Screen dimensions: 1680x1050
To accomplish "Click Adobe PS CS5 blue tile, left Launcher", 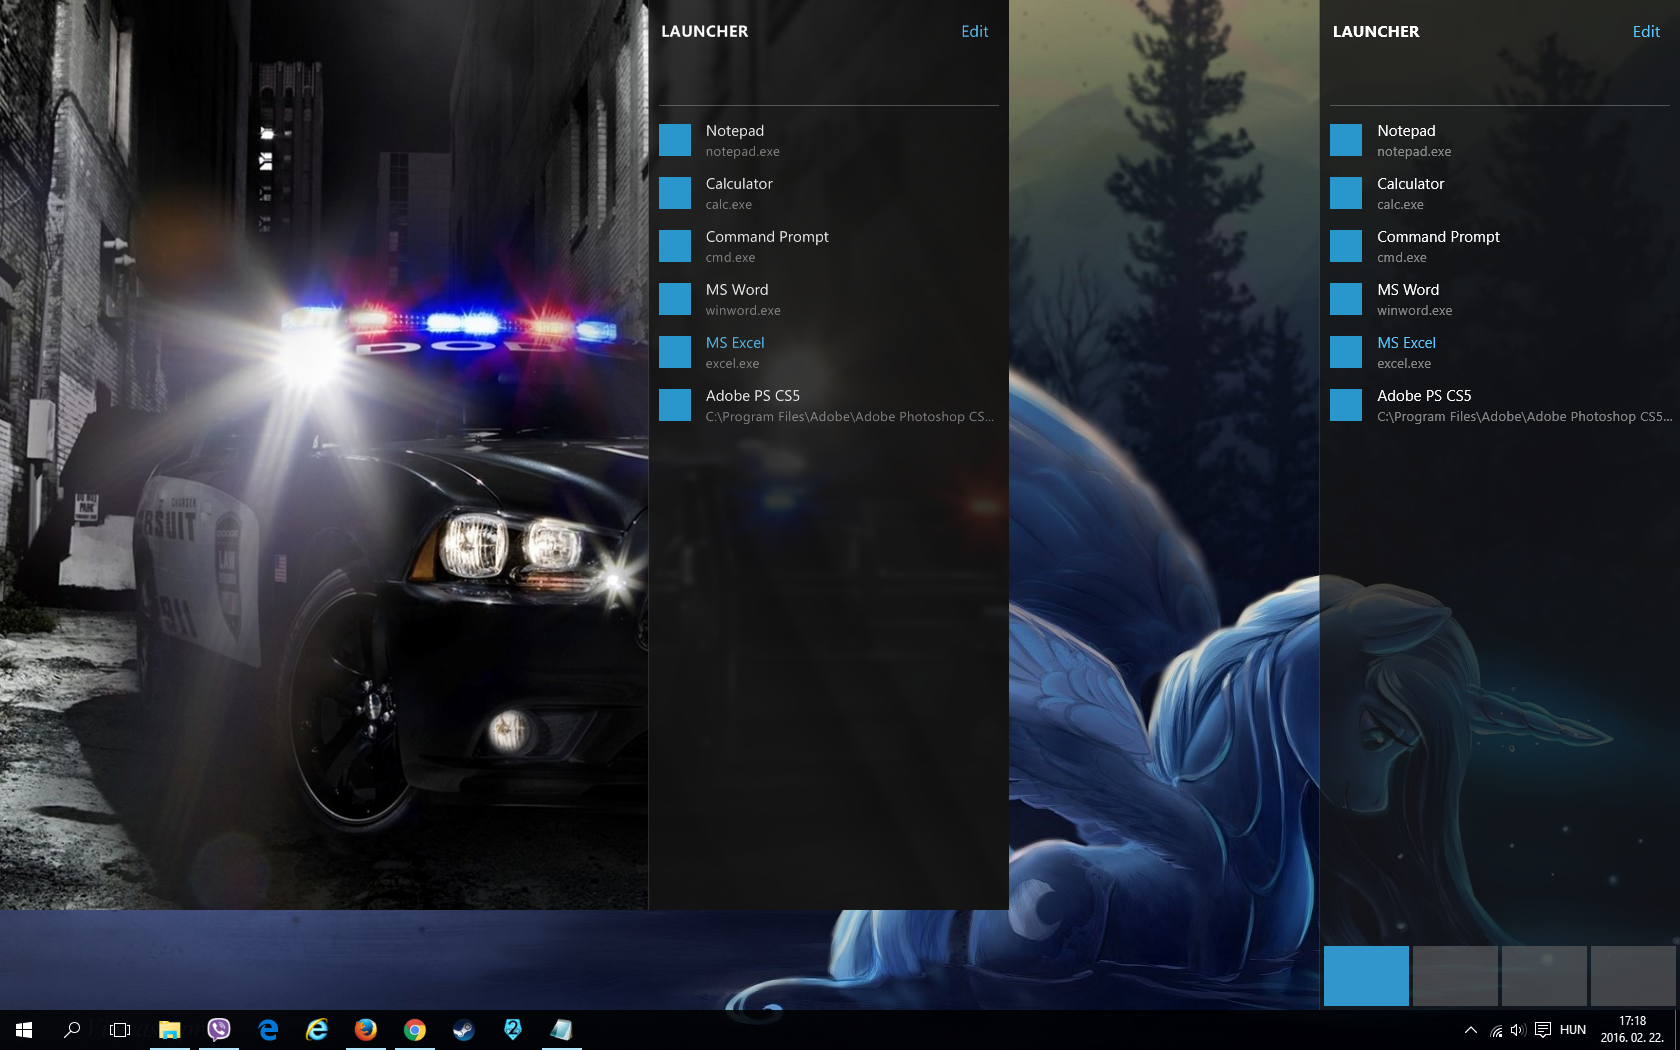I will [675, 405].
